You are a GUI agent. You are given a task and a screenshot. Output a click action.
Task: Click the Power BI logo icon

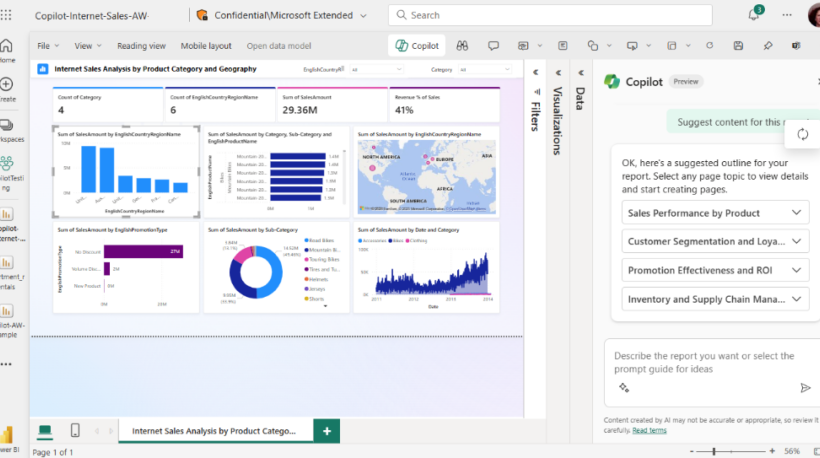coord(7,436)
